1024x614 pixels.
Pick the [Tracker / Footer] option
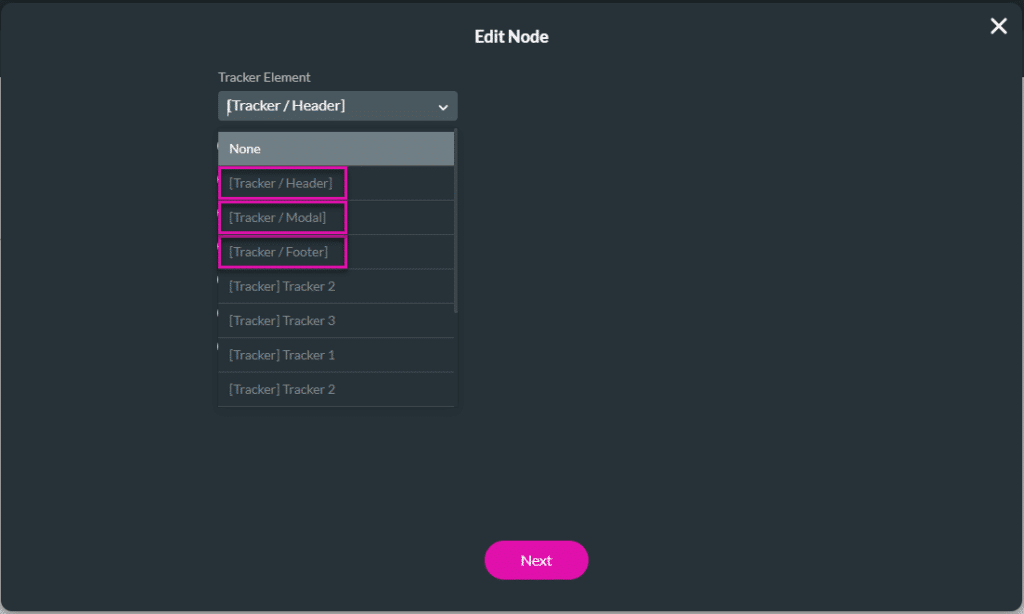click(279, 252)
